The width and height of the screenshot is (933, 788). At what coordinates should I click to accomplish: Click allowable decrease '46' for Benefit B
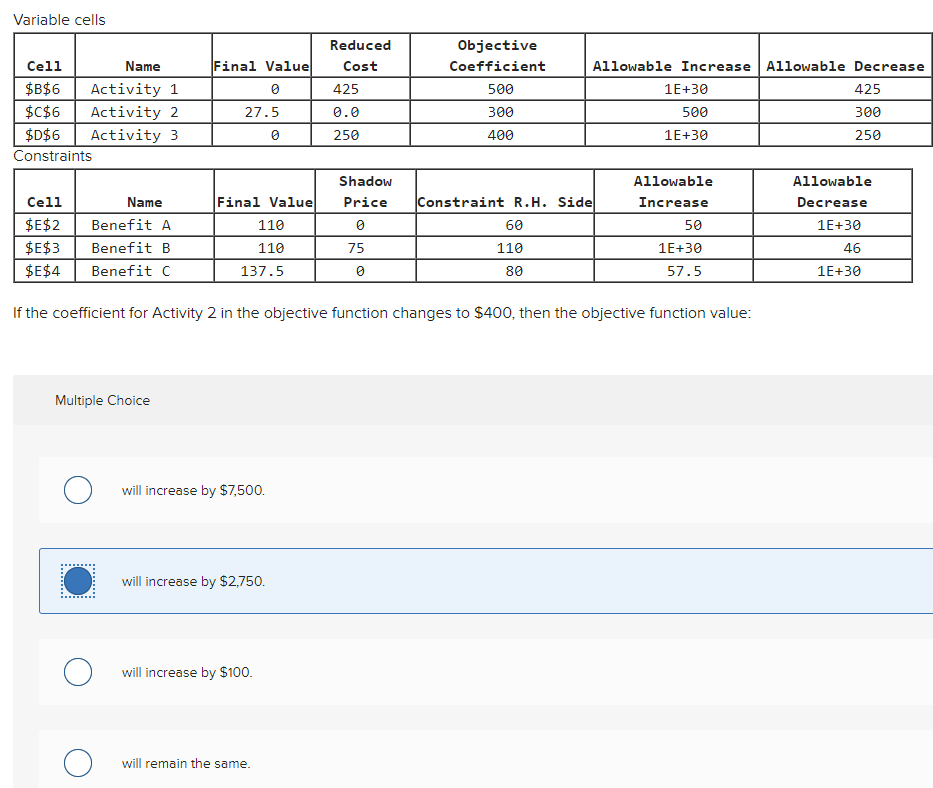click(852, 248)
